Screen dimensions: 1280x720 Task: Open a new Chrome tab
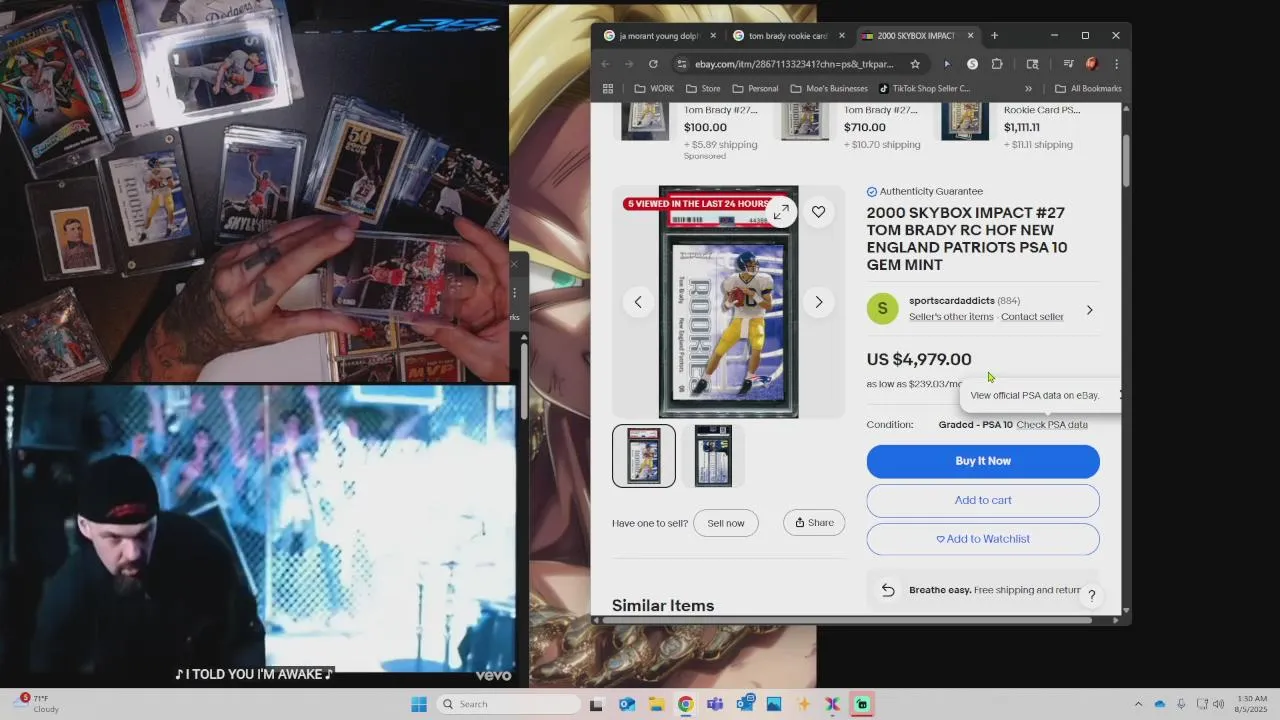point(994,36)
